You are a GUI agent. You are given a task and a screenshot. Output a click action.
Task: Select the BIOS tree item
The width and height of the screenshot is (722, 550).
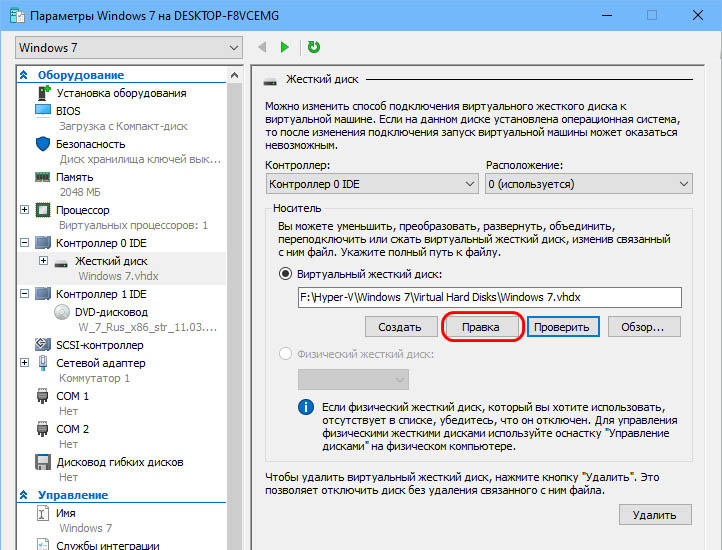[68, 111]
